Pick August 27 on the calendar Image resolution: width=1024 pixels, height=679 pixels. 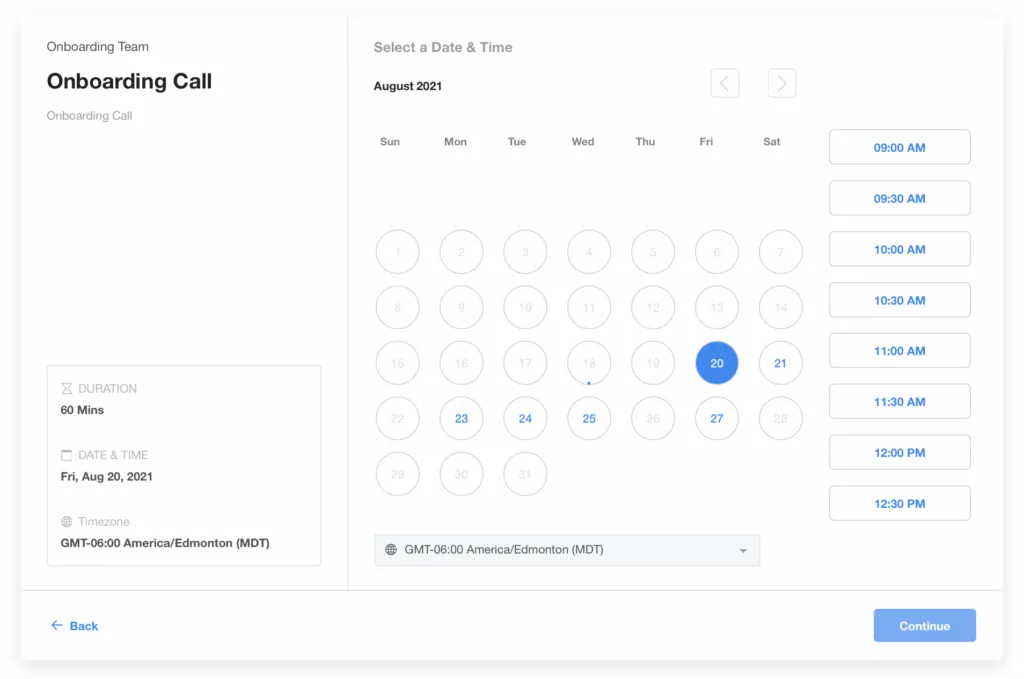tap(716, 418)
